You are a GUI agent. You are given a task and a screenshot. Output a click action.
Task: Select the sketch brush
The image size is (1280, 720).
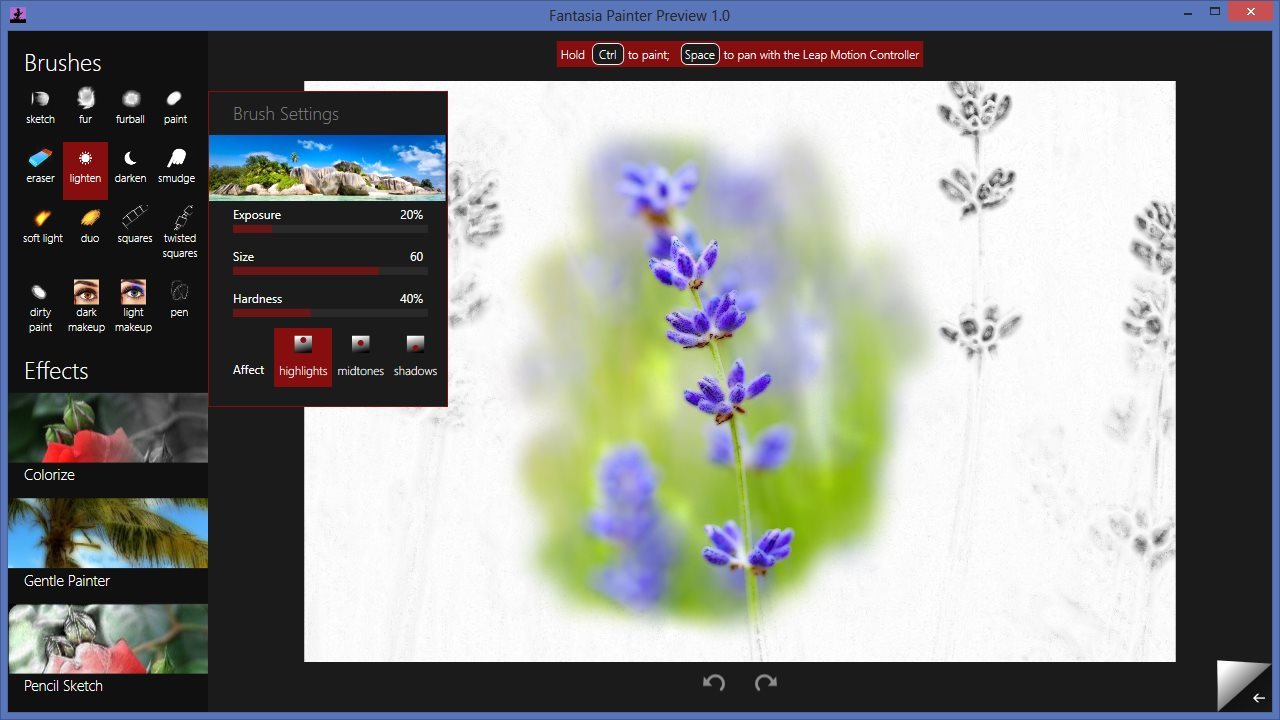(40, 107)
